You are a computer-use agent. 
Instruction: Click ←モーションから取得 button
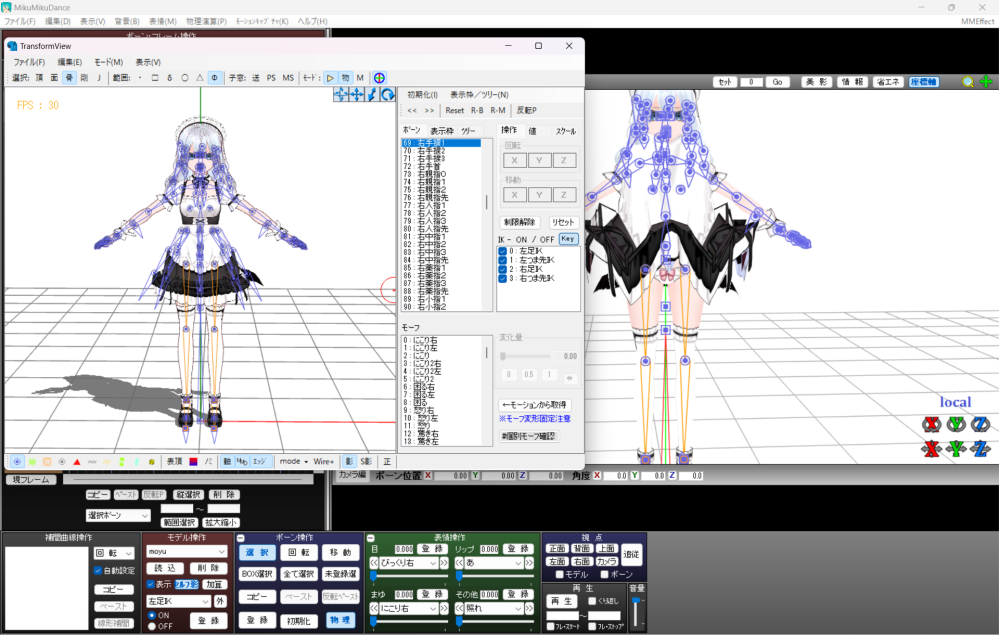(x=535, y=404)
